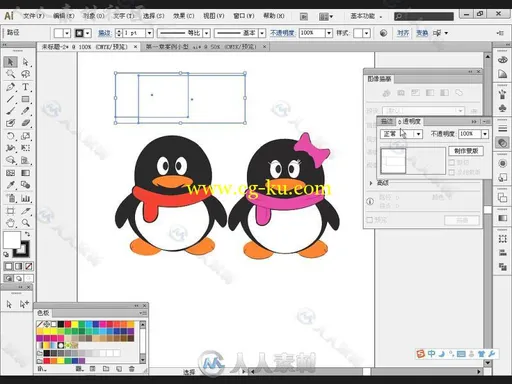Open Transparency panel icon in right dock
The image size is (512, 384).
click(x=502, y=143)
